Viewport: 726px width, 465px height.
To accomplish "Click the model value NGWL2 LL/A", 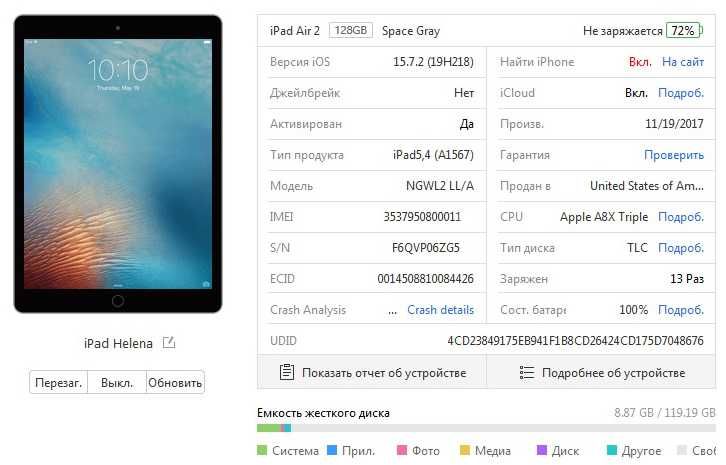I will 439,186.
